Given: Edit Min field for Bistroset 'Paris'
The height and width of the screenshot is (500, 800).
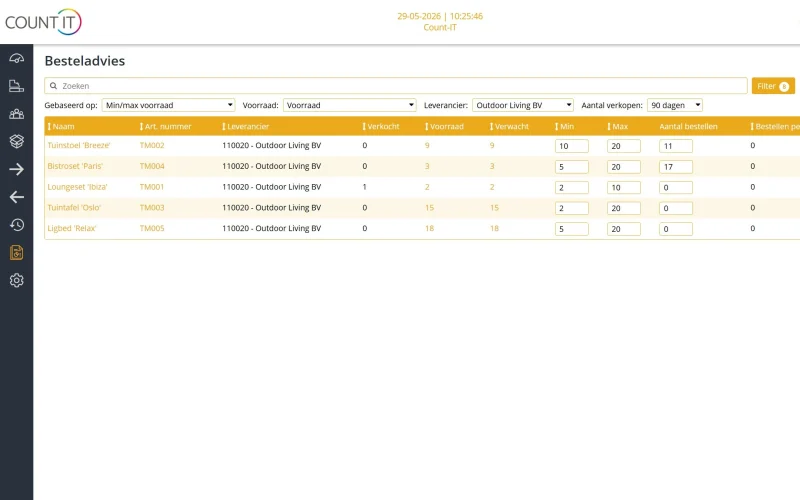Looking at the screenshot, I should (571, 167).
